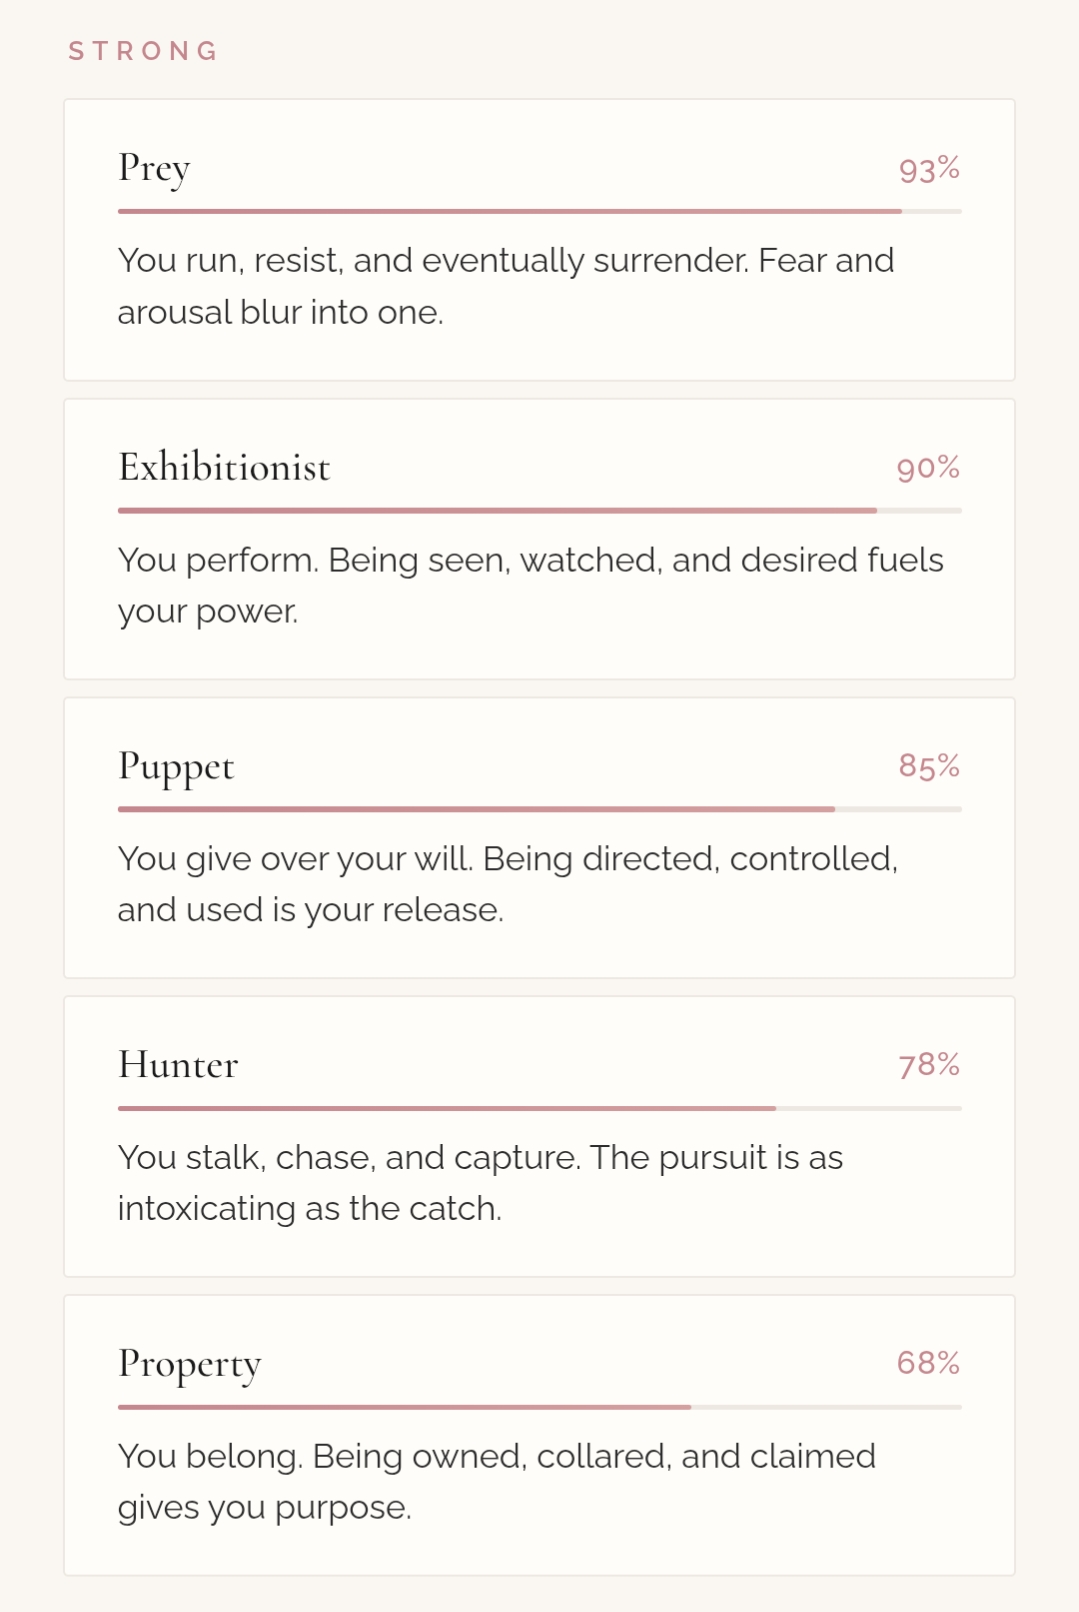
Task: Click the 85% Puppet score
Action: click(x=928, y=766)
